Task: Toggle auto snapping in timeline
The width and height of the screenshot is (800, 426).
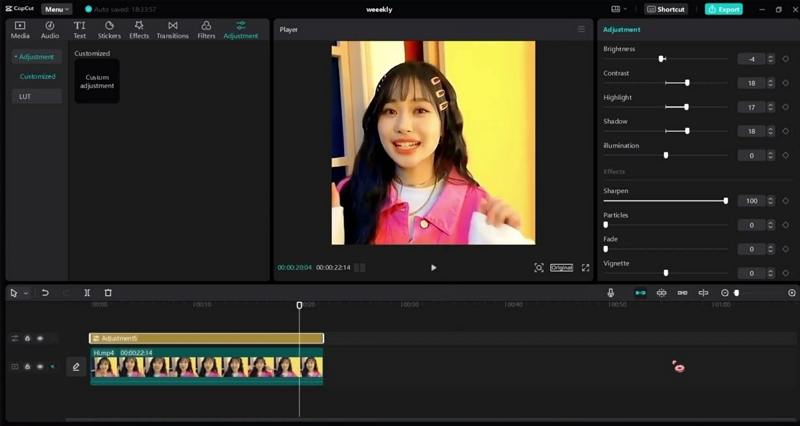Action: point(661,293)
